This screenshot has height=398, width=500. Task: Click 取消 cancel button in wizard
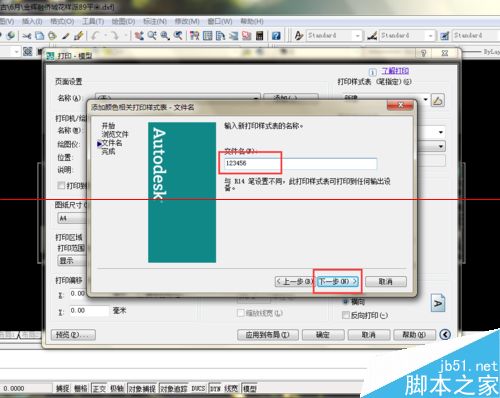tap(386, 282)
